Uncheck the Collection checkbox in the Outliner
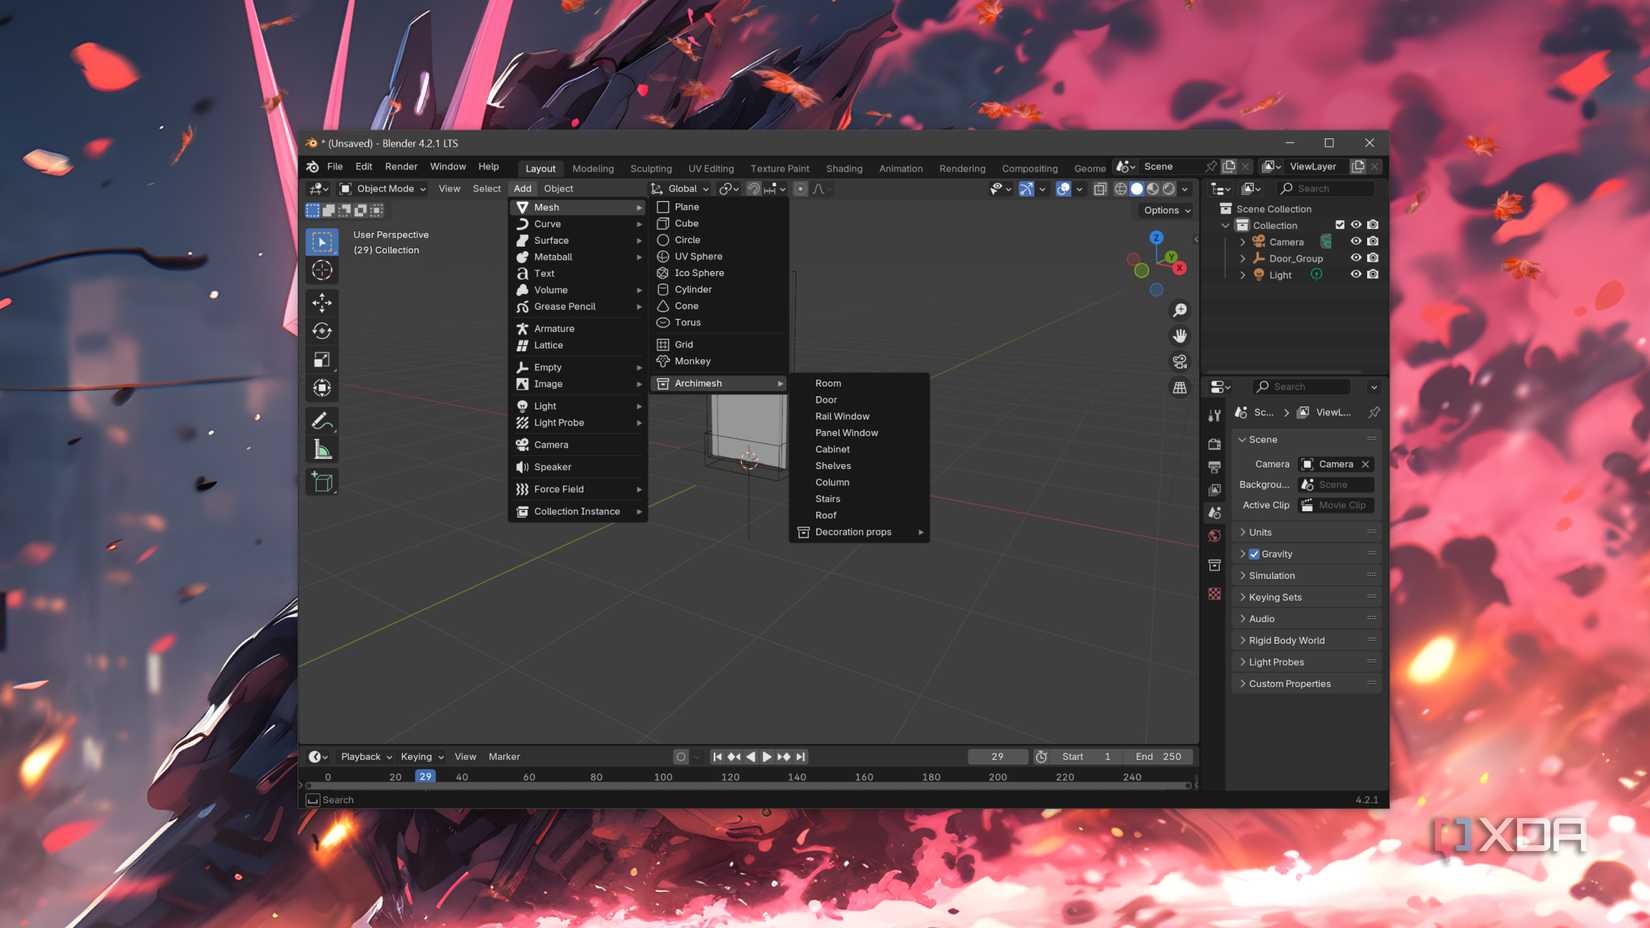The height and width of the screenshot is (928, 1650). tap(1340, 225)
